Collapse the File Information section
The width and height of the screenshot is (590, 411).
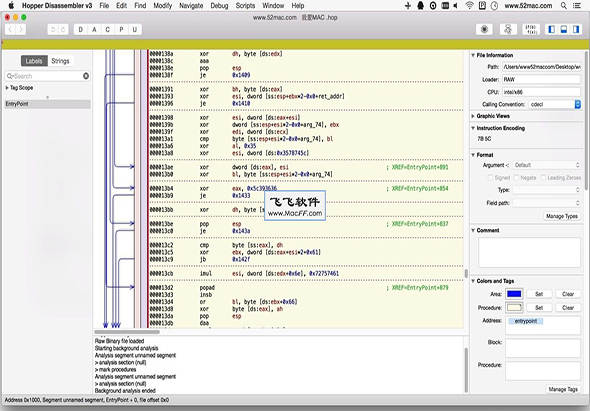(473, 55)
